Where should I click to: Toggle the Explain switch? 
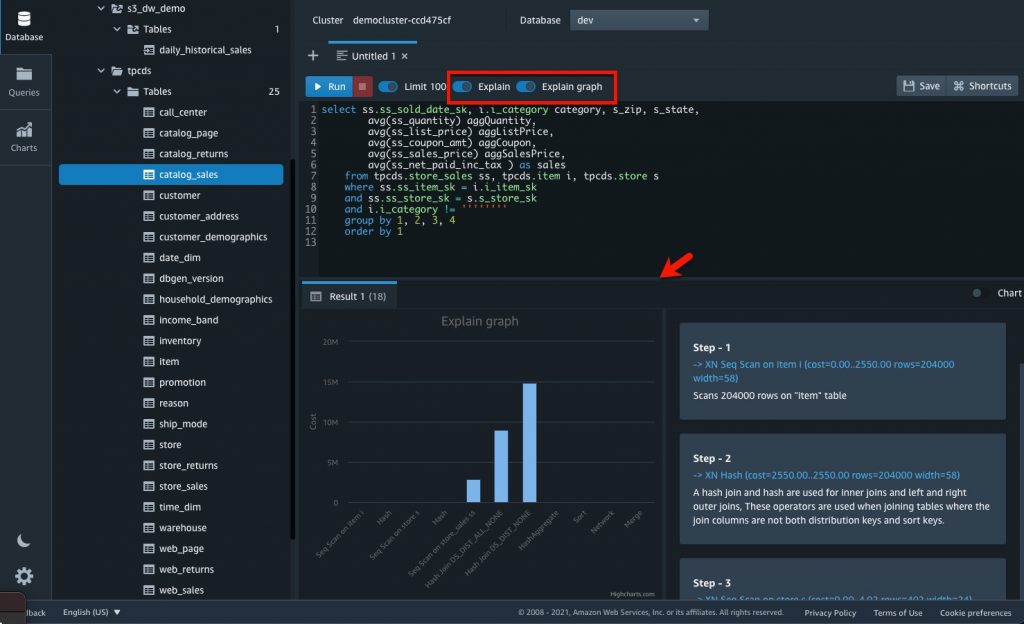(x=462, y=86)
